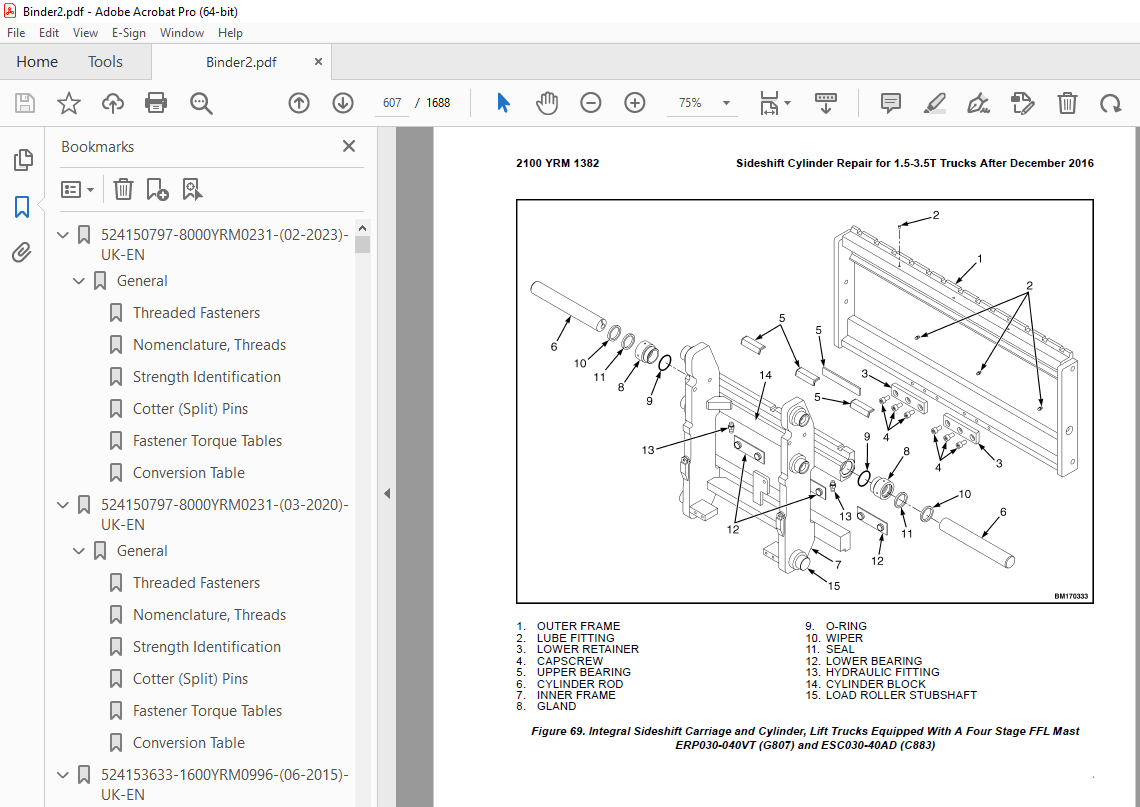Screen dimensions: 1140x807
Task: Click the scrolling mode download icon
Action: pyautogui.click(x=825, y=103)
